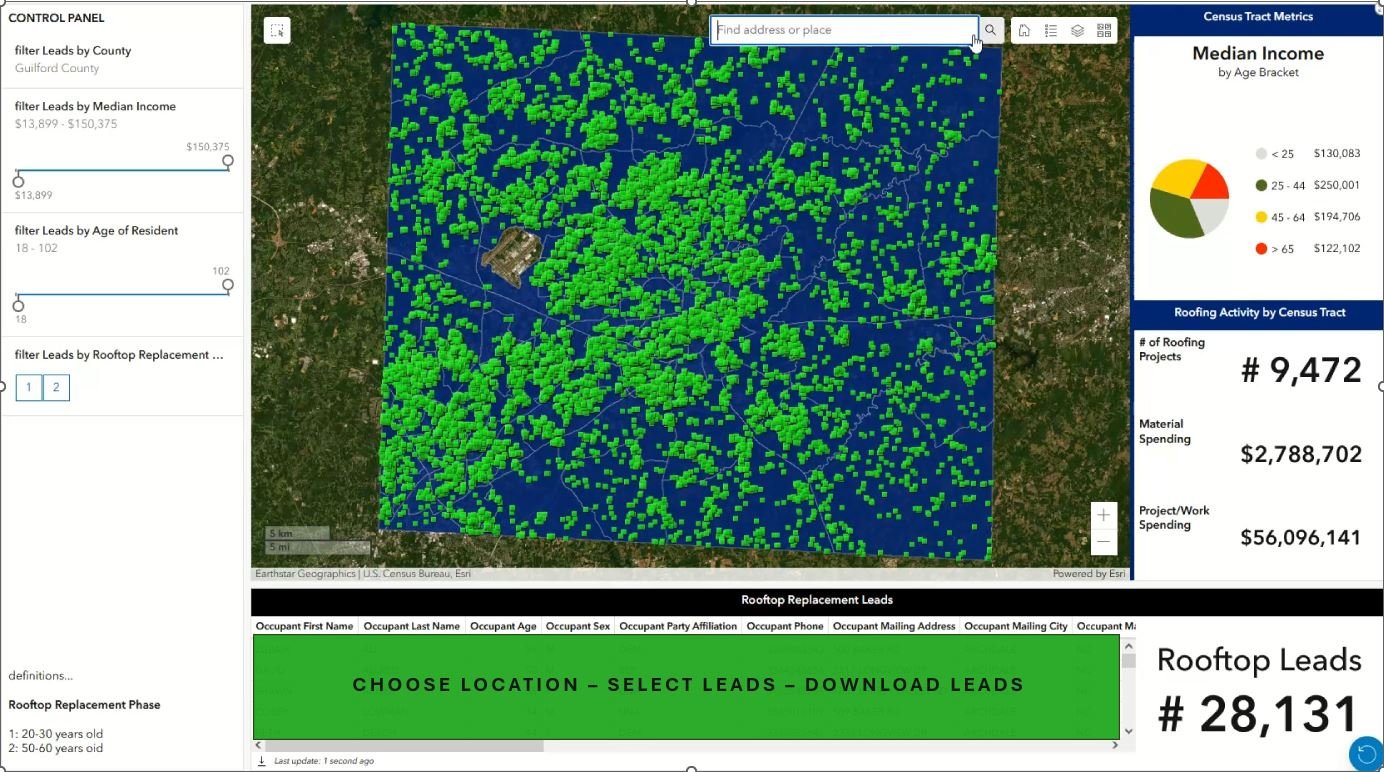Screen dimensions: 1384x772
Task: Click 'CHOOSE LOCATION – SELECT LEADS' green banner
Action: [x=686, y=686]
